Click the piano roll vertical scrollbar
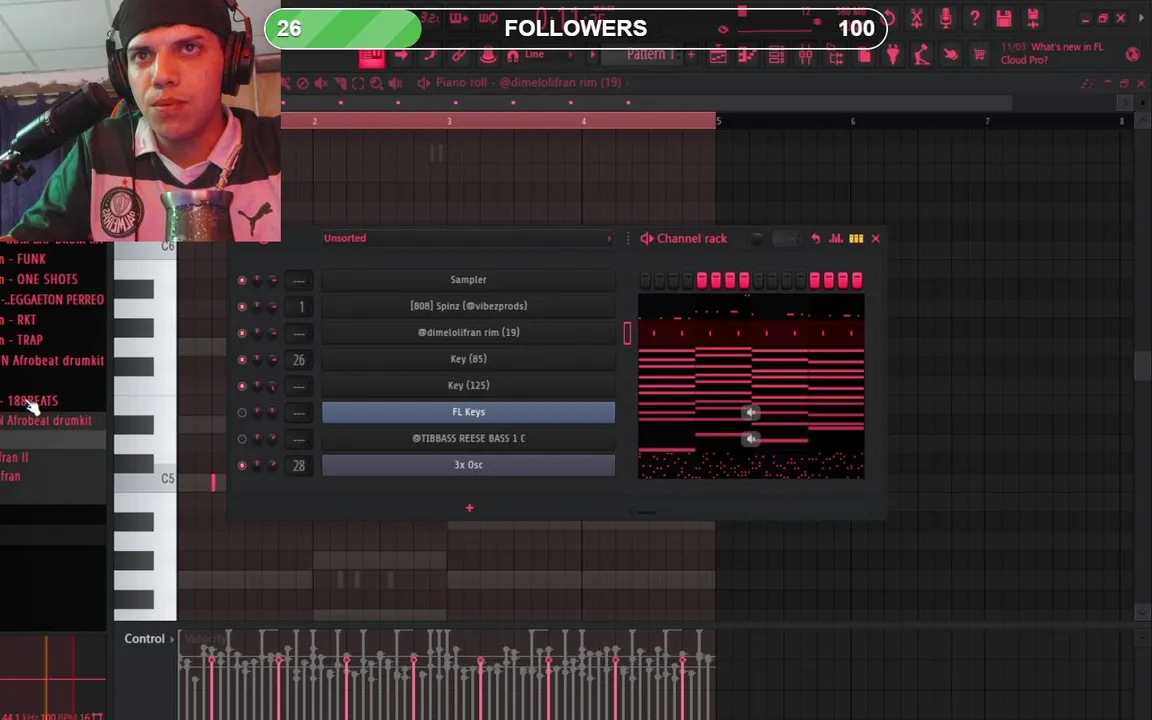 pyautogui.click(x=1142, y=365)
